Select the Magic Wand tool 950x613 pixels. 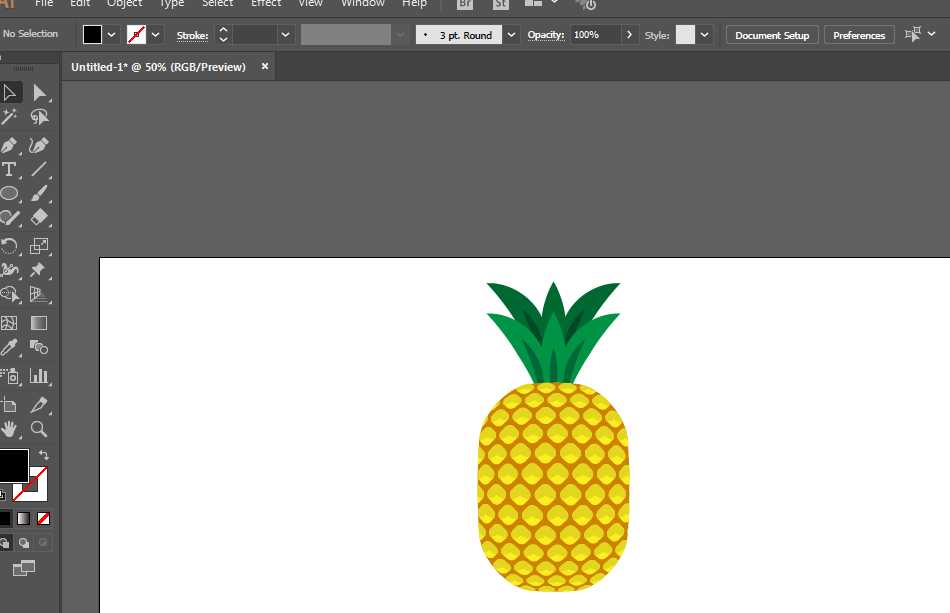pyautogui.click(x=8, y=117)
